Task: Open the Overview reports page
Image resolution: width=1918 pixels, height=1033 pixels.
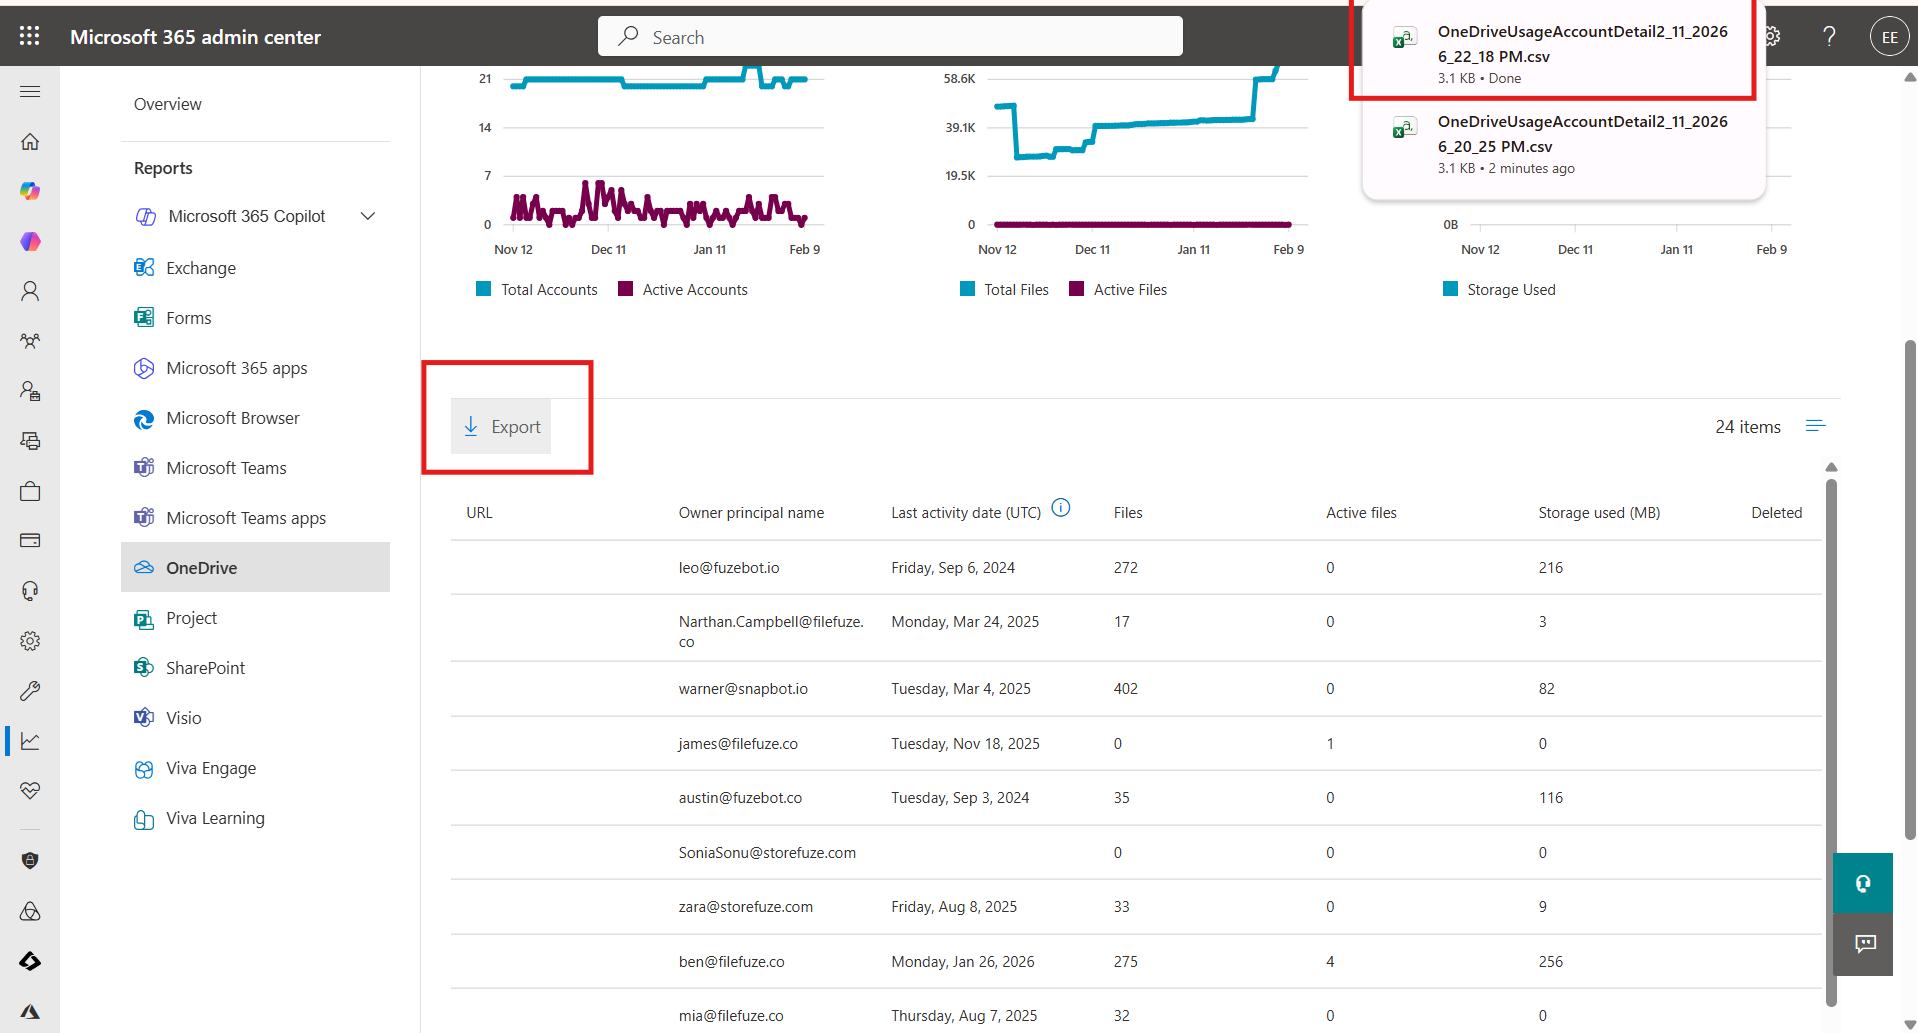Action: click(167, 103)
